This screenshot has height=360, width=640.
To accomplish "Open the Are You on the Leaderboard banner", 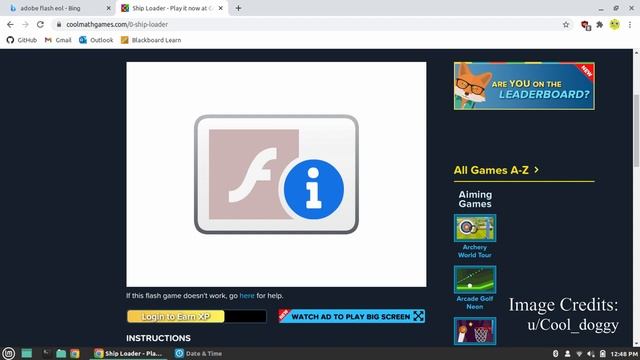I will pyautogui.click(x=524, y=86).
